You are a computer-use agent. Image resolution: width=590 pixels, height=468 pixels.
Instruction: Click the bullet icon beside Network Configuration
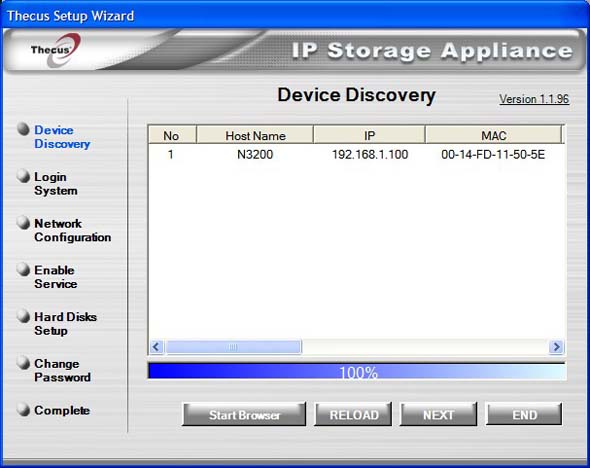(23, 222)
